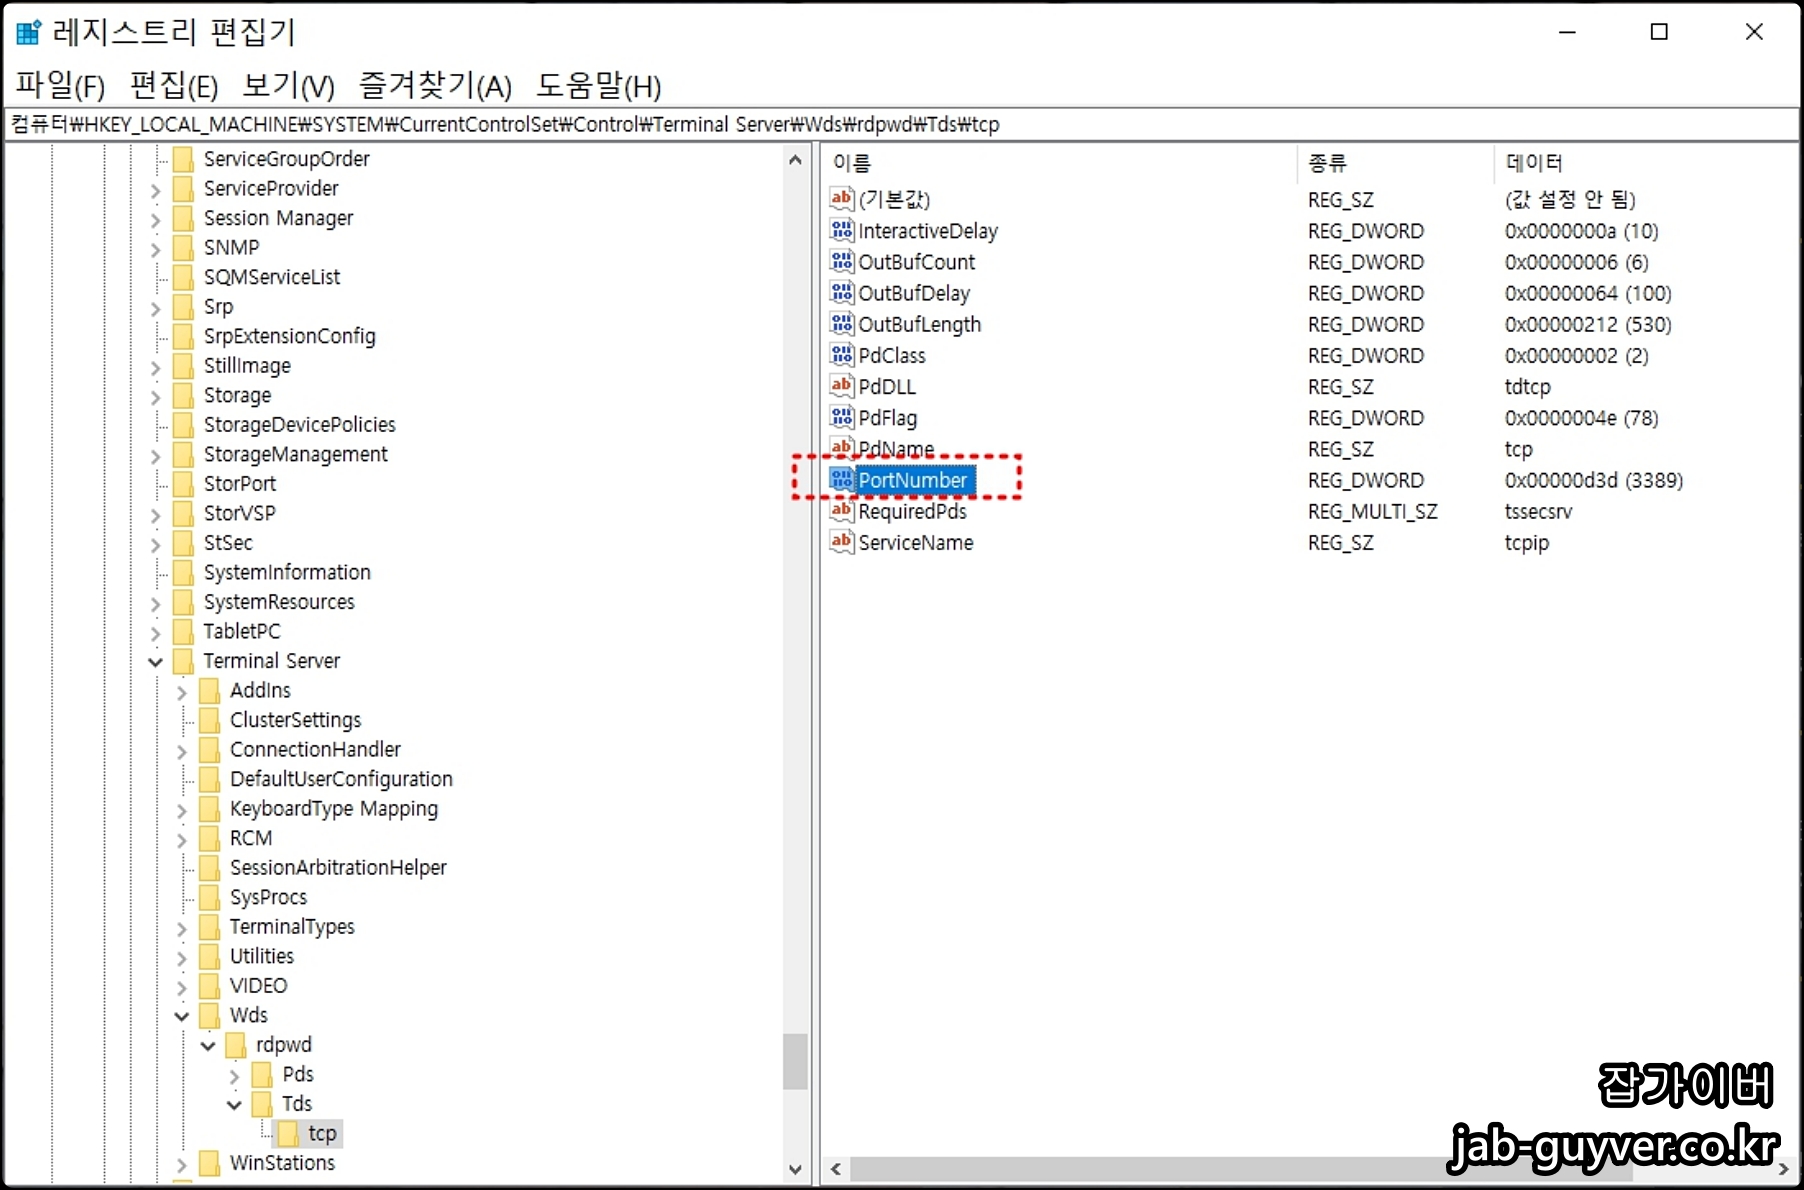Click the tree pane scroll-down arrow
The height and width of the screenshot is (1190, 1804).
(x=795, y=1169)
